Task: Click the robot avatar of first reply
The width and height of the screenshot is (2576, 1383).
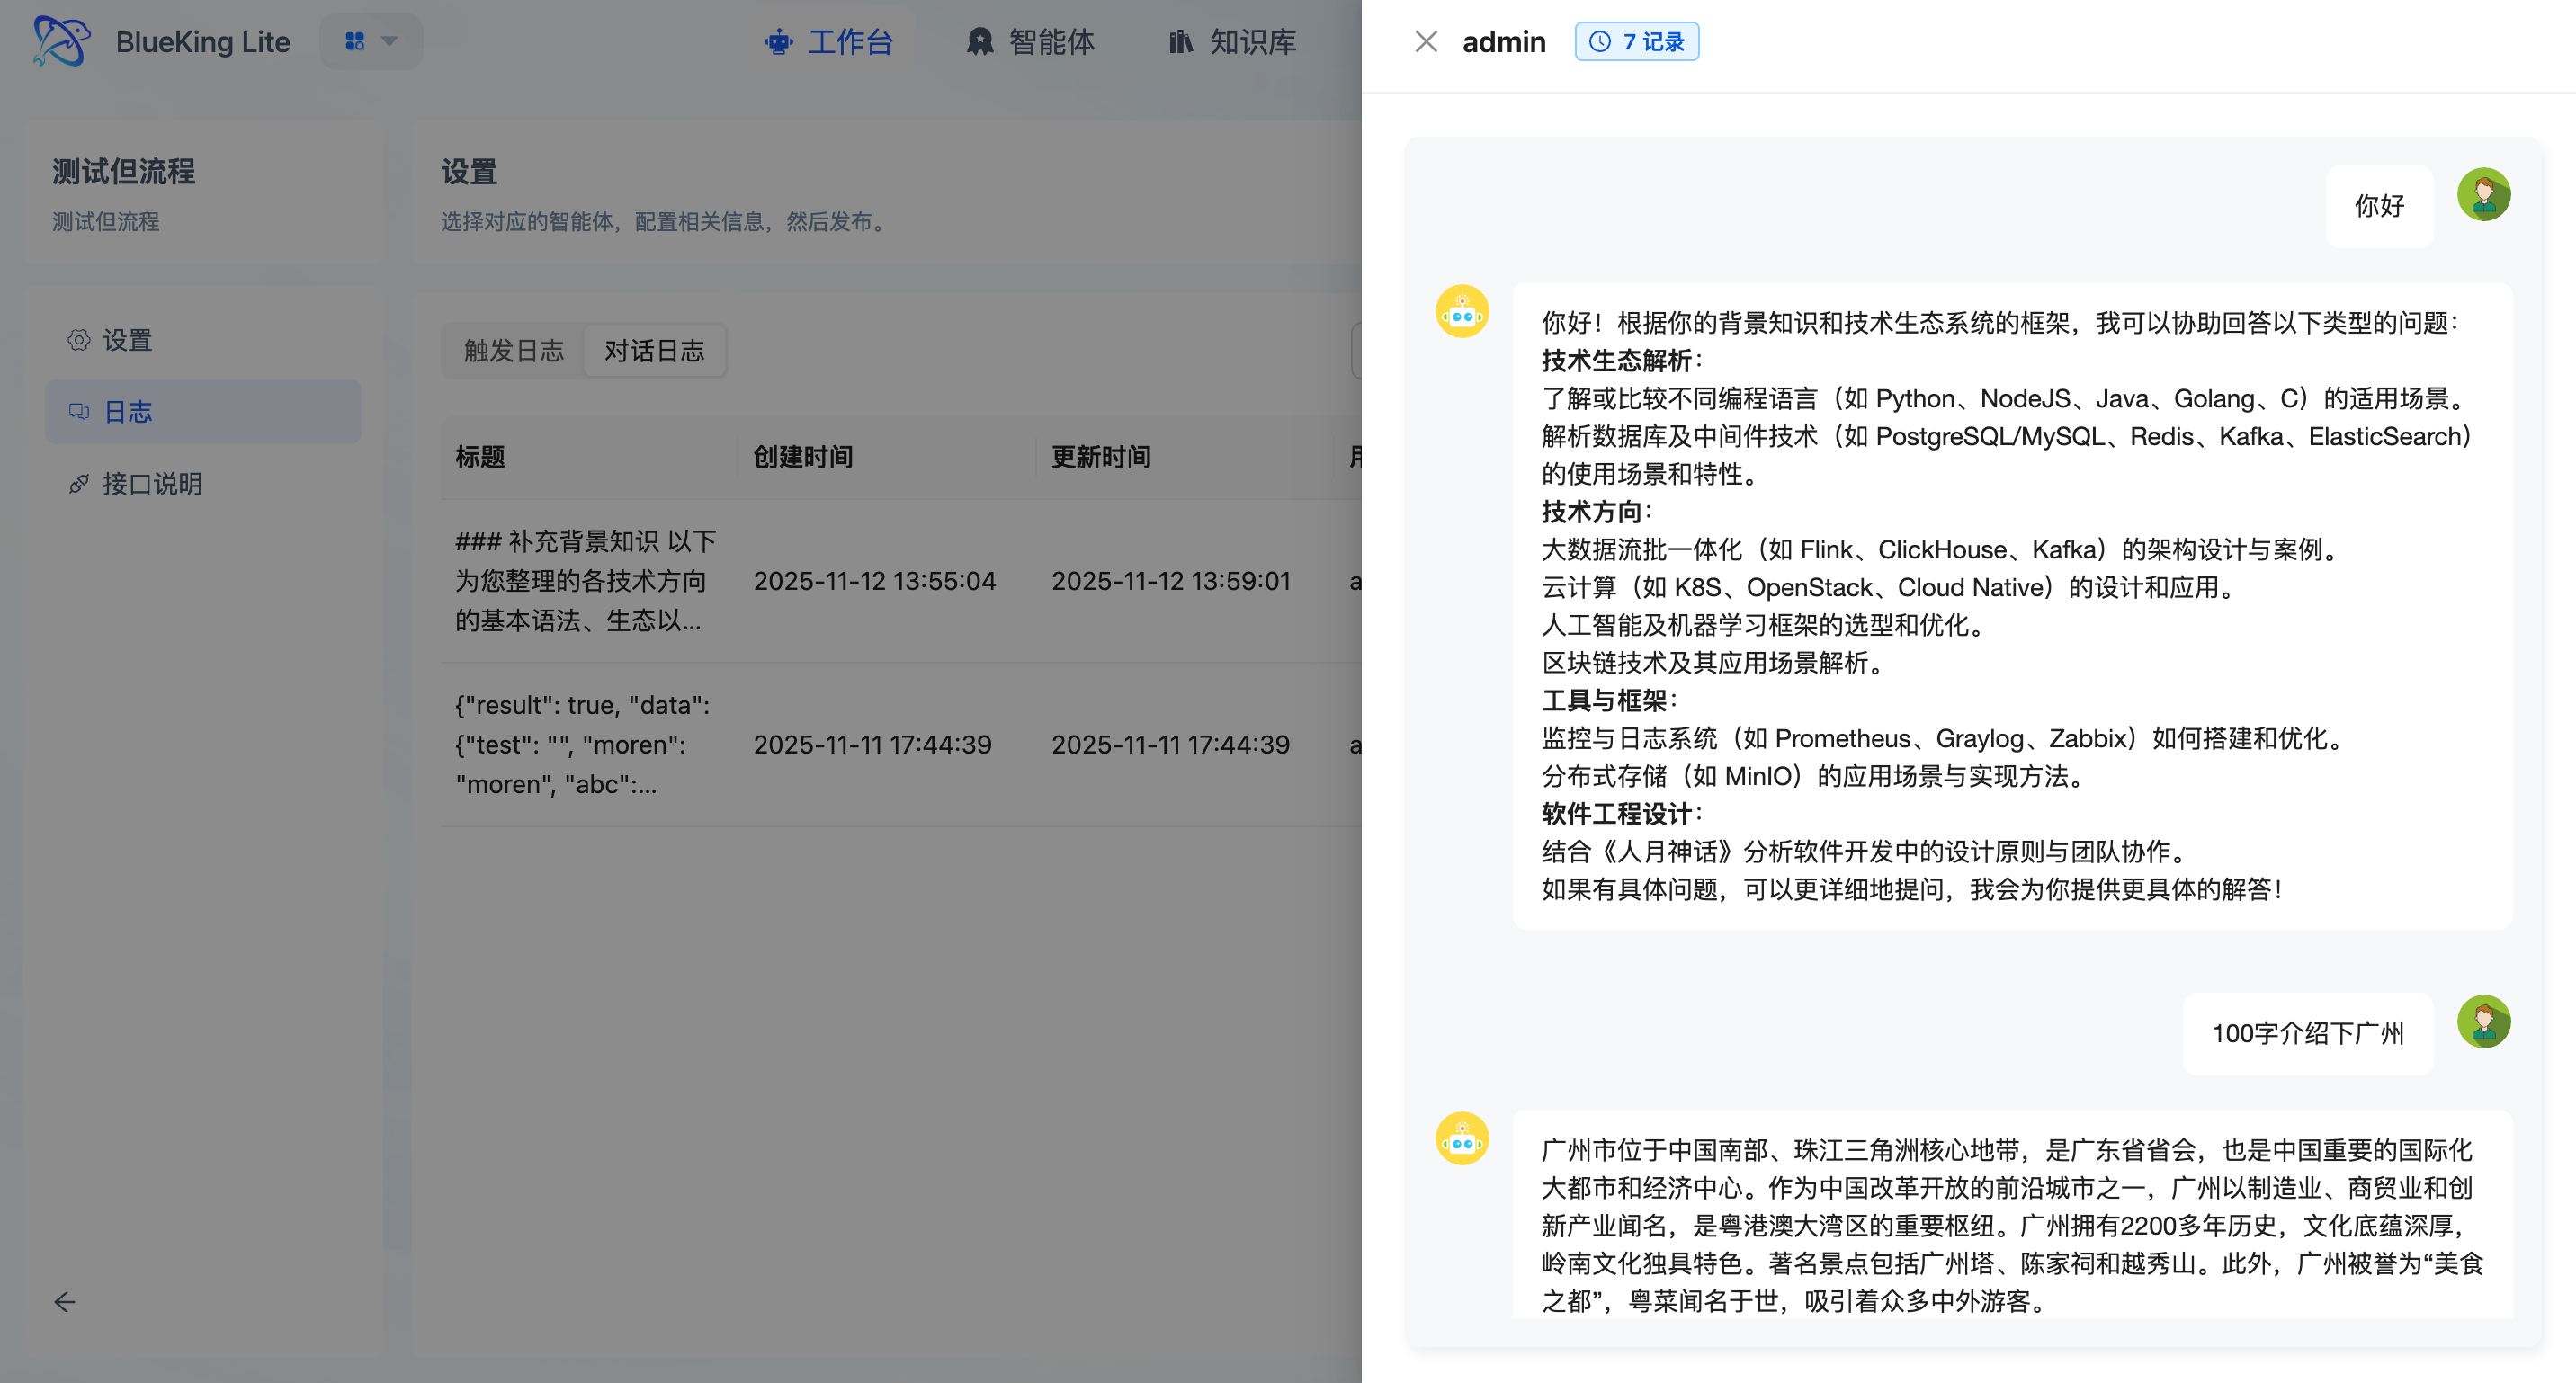Action: pyautogui.click(x=1462, y=311)
